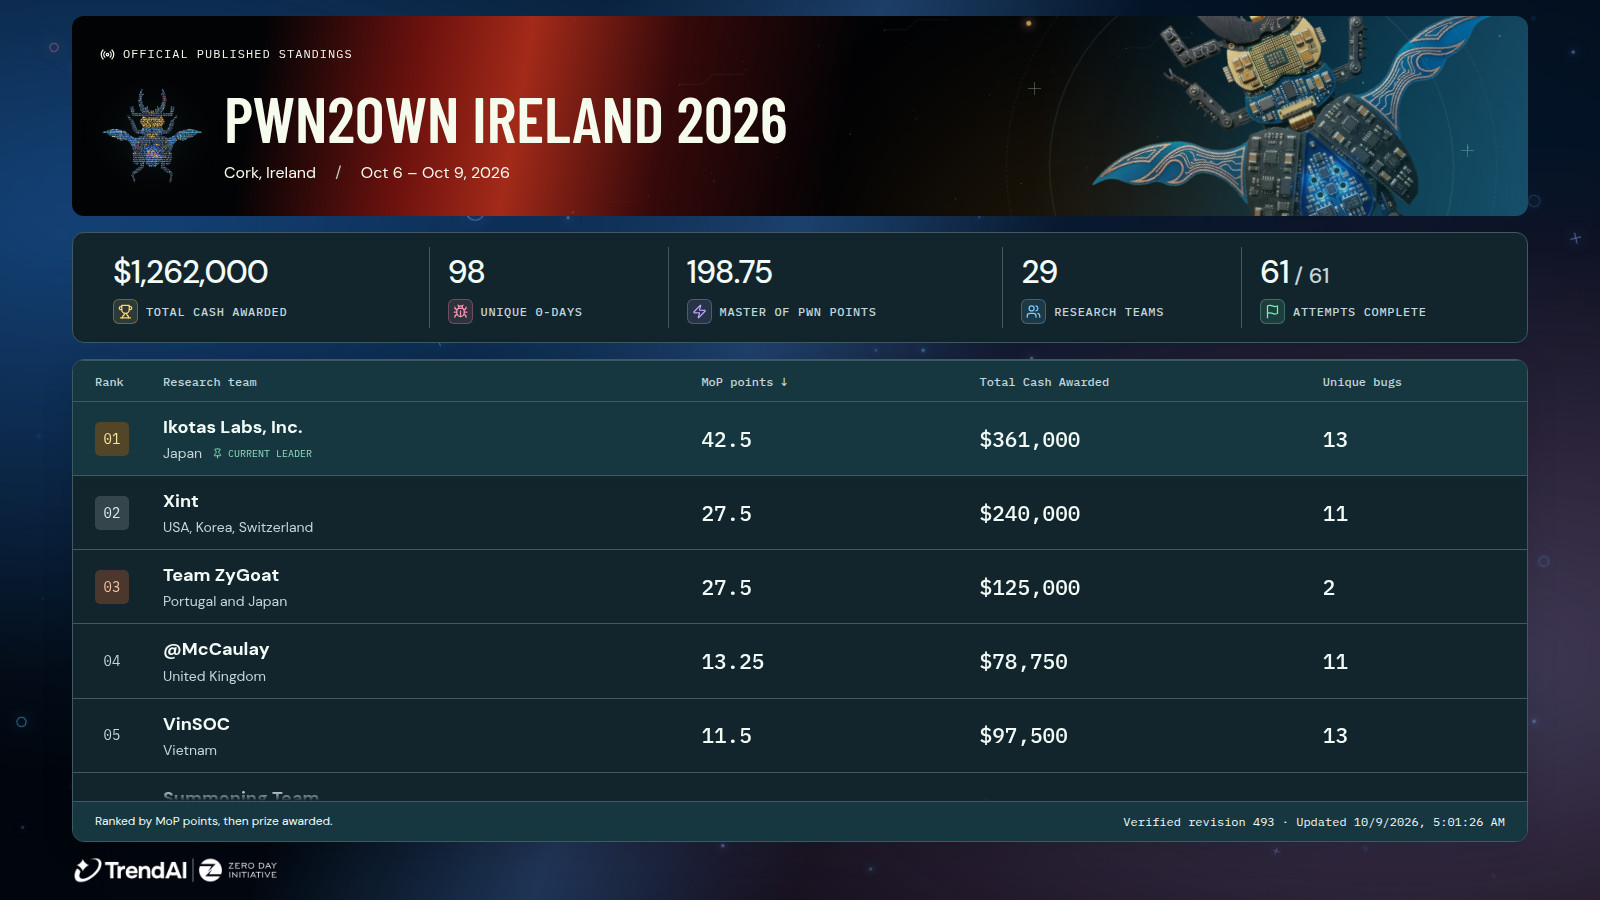This screenshot has width=1600, height=900.
Task: Click the $78,750 cash value
Action: 1023,662
